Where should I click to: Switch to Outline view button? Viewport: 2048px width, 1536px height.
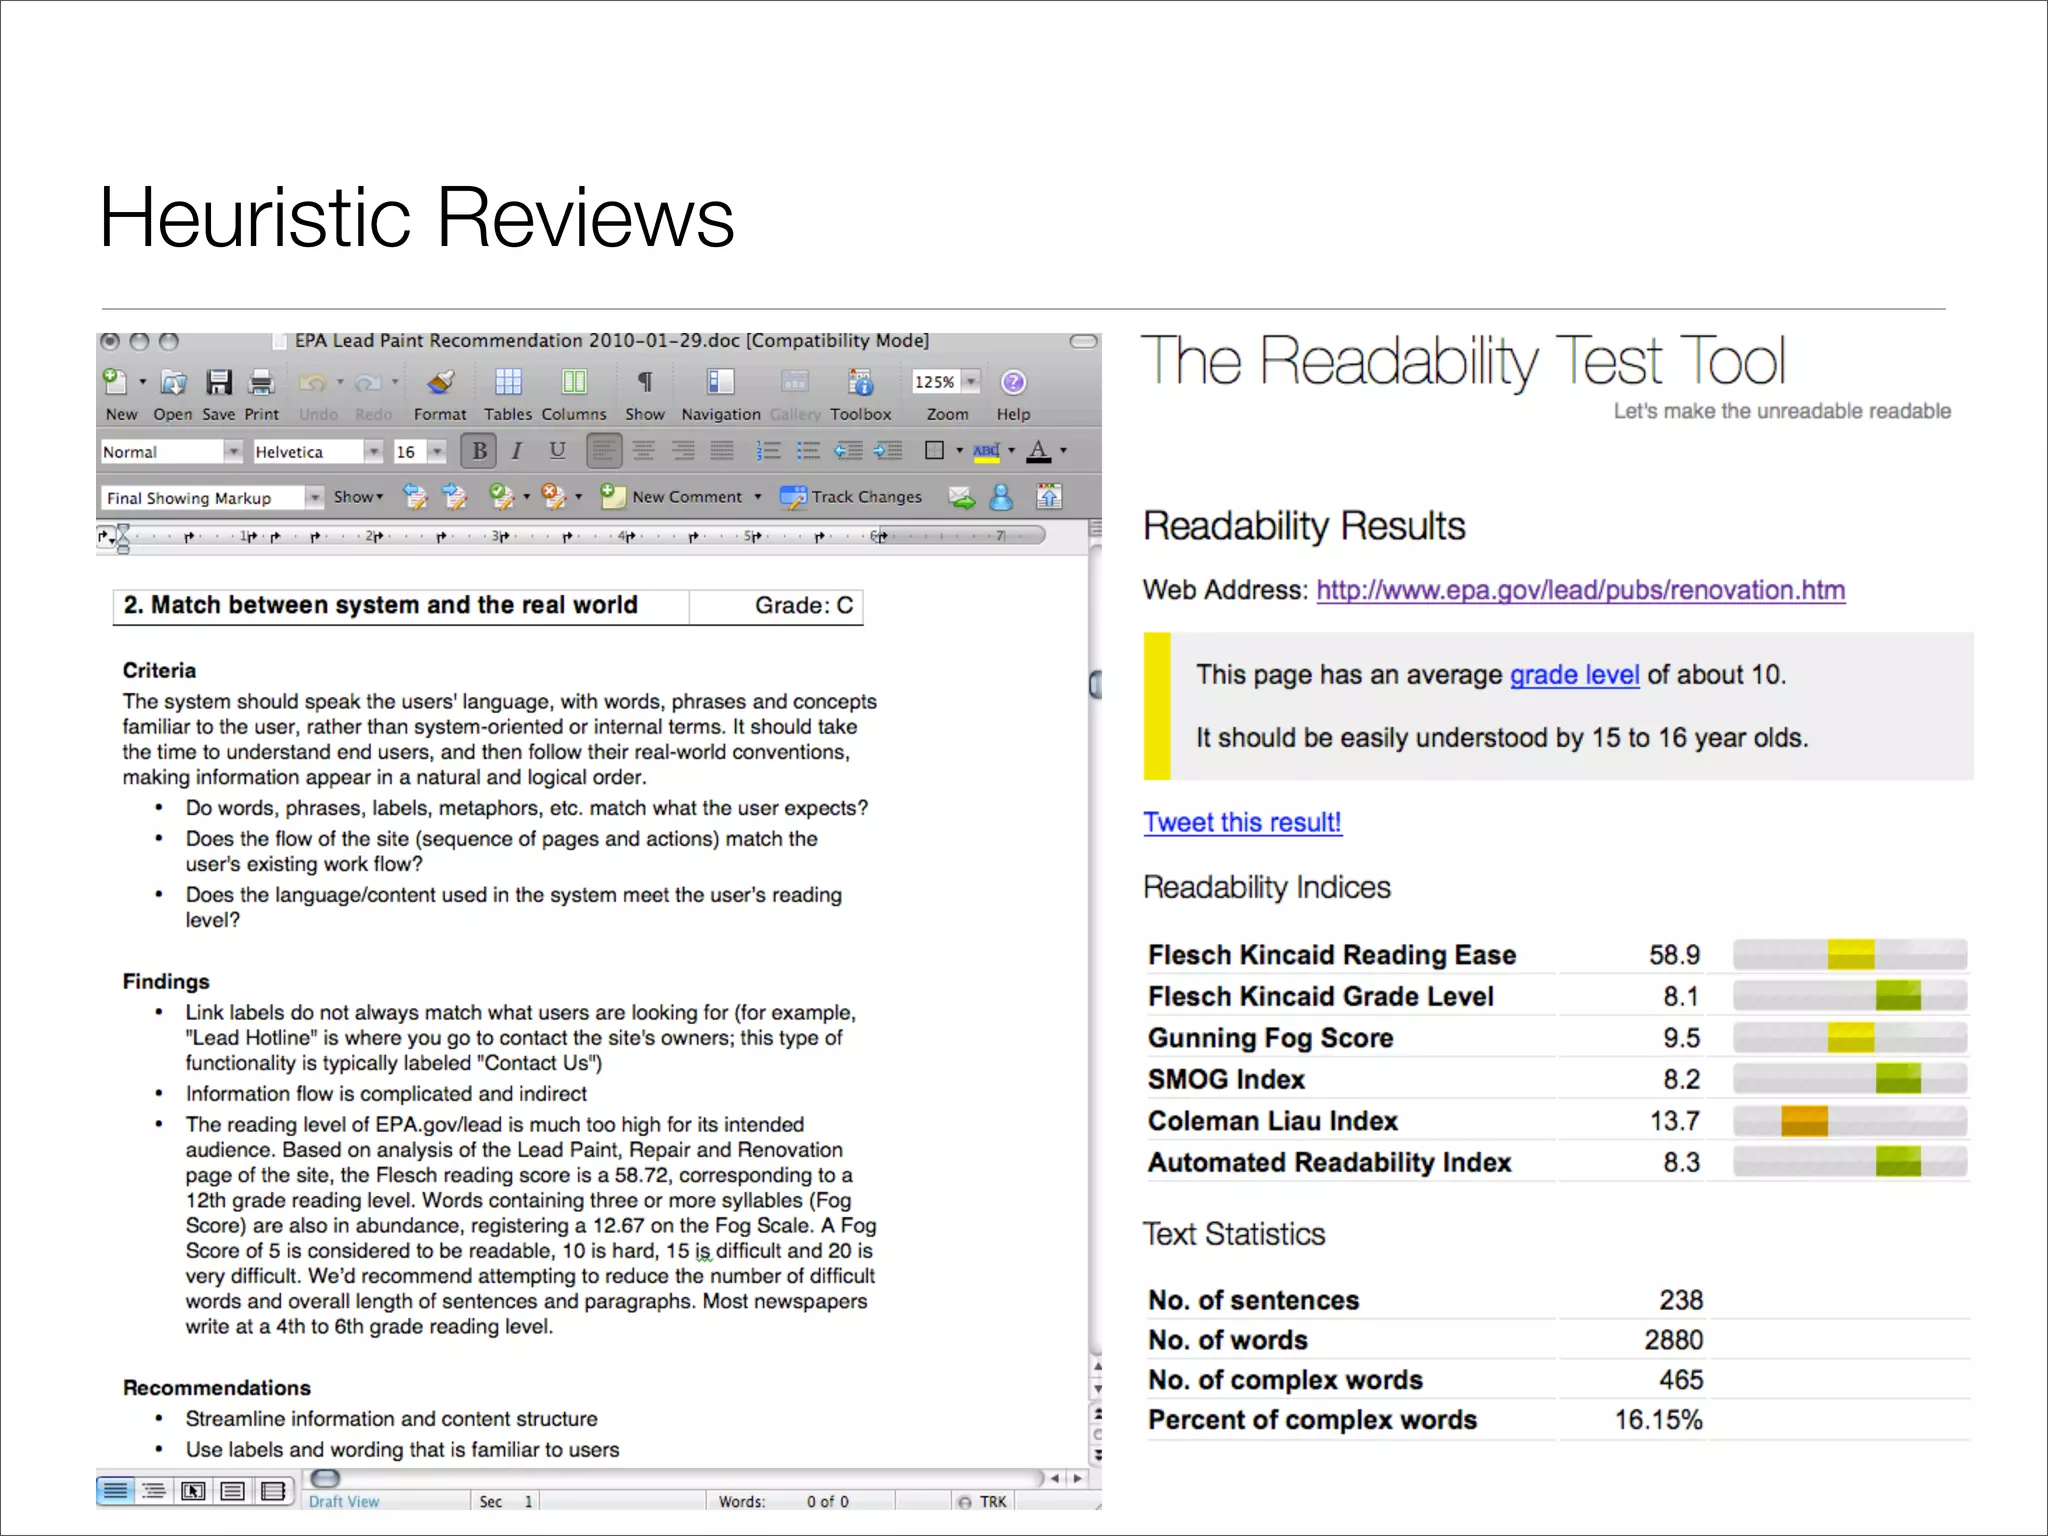click(x=154, y=1491)
